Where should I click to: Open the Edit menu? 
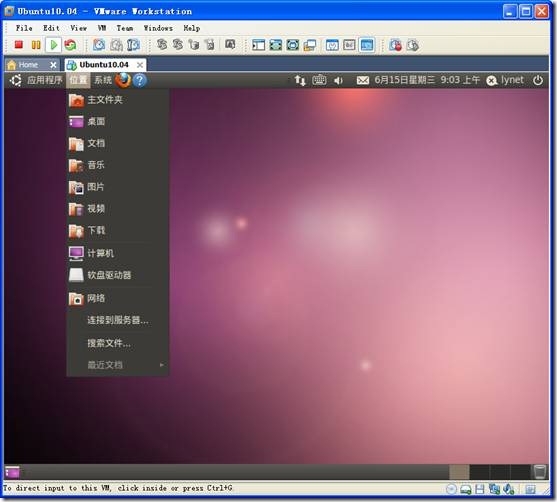click(51, 28)
